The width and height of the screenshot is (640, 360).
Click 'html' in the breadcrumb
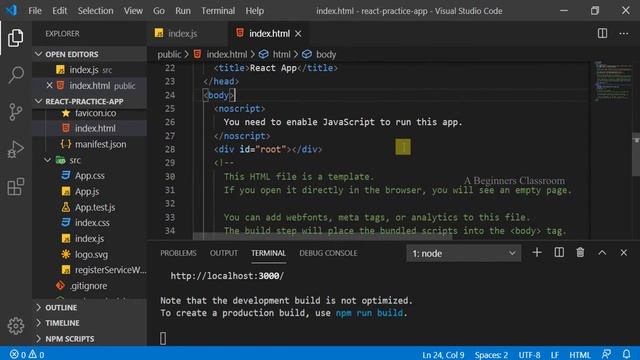tap(282, 54)
